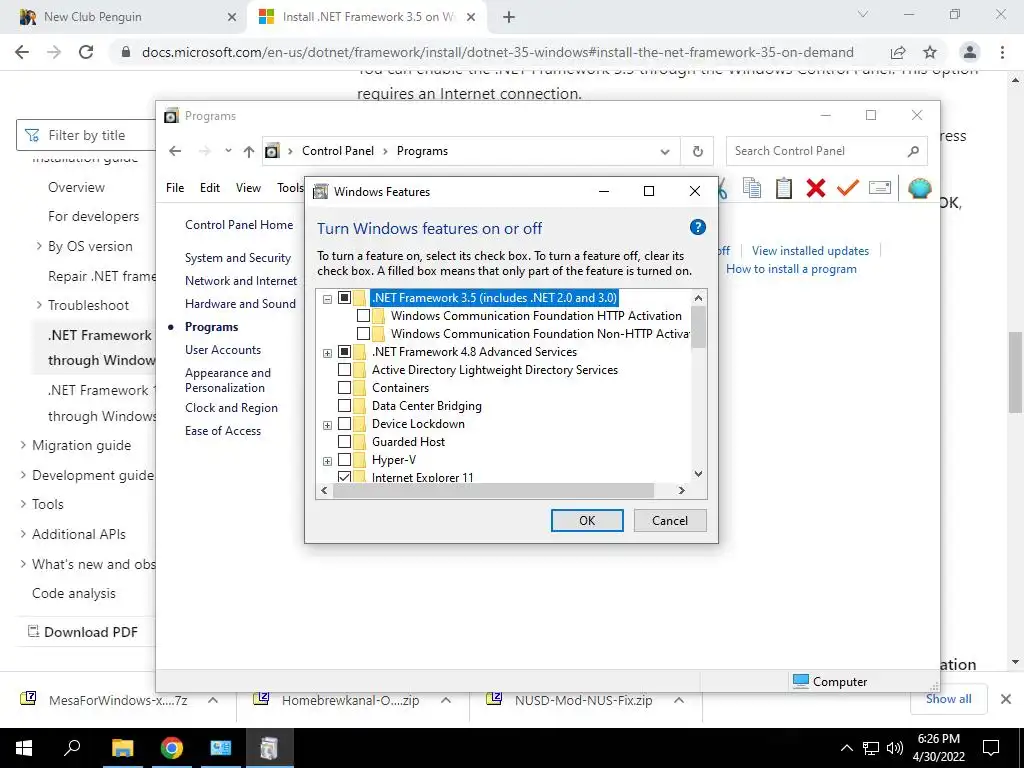Image resolution: width=1024 pixels, height=768 pixels.
Task: Expand Troubleshoot in docs sidebar
Action: click(x=39, y=305)
